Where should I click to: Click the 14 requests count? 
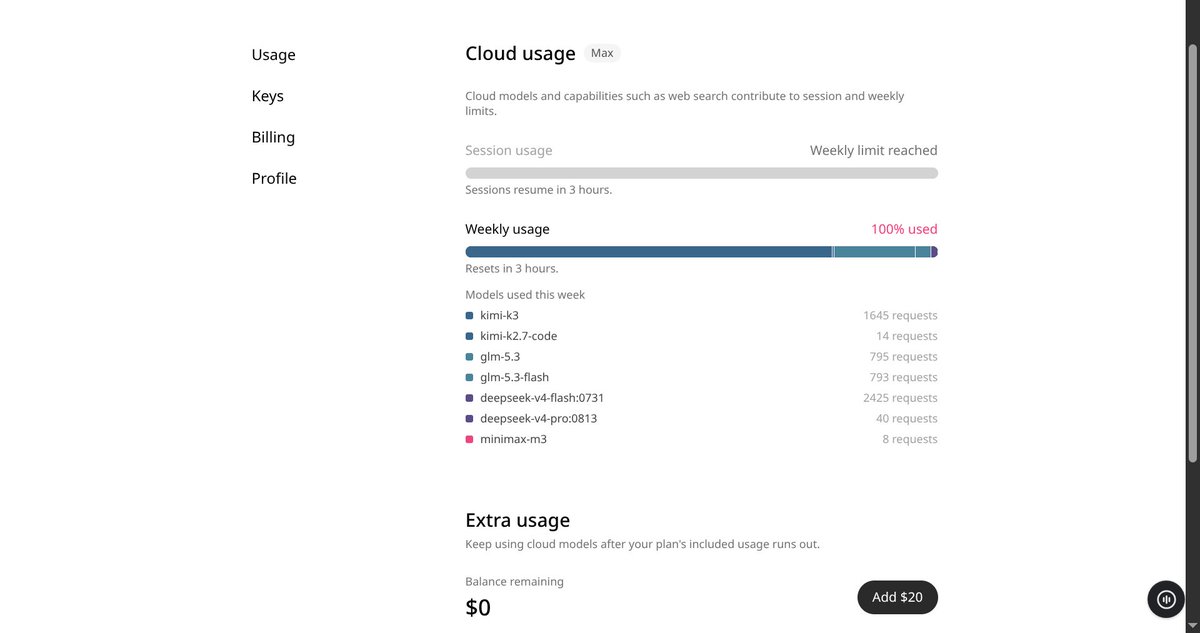[x=907, y=336]
